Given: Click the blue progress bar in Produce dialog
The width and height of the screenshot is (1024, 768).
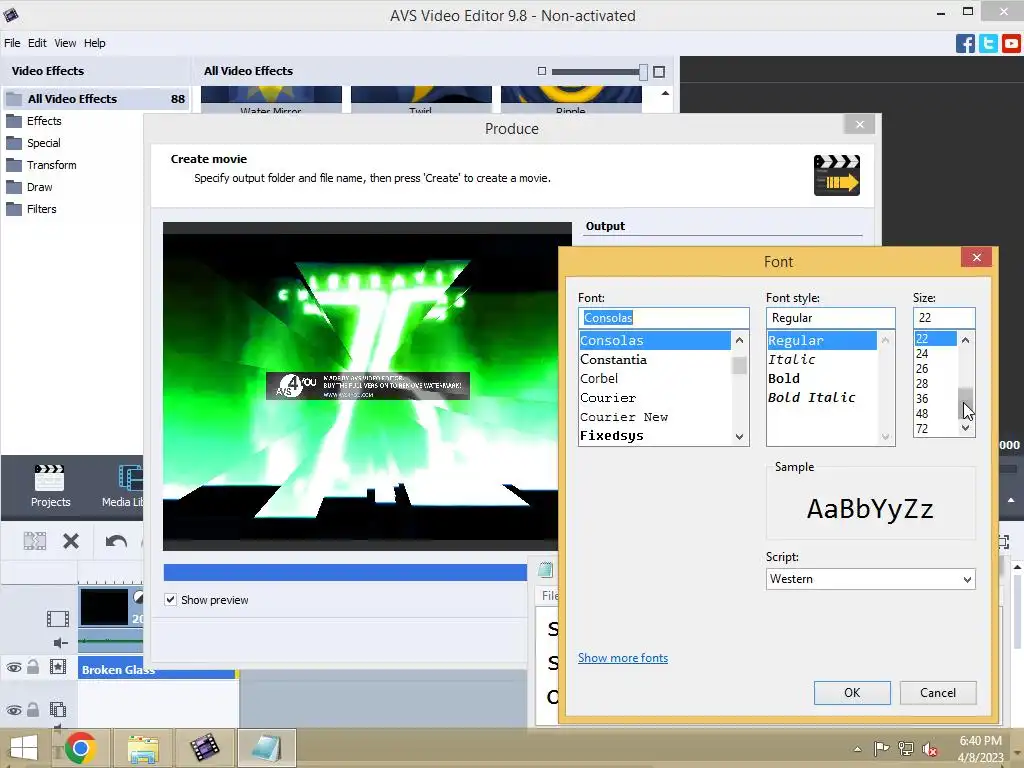Looking at the screenshot, I should tap(345, 572).
